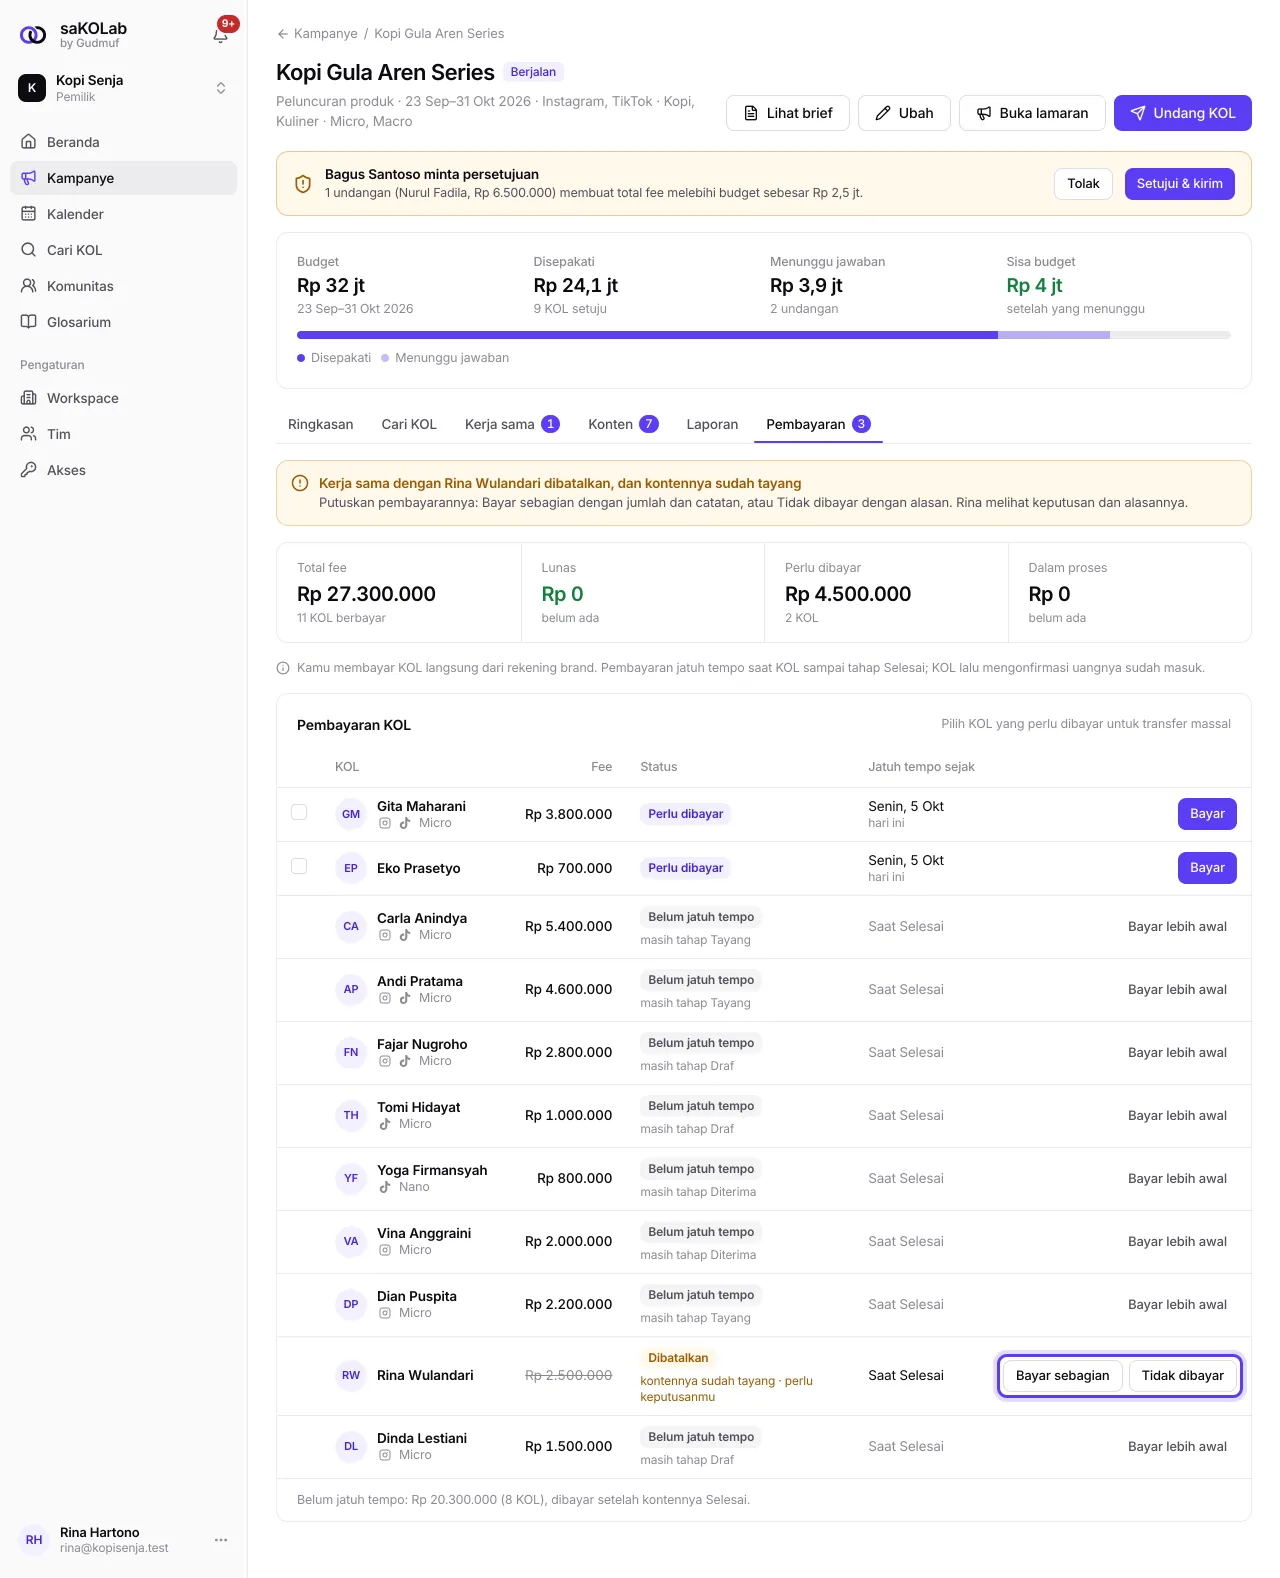
Task: Tick the checkbox for Gita Maharani
Action: click(299, 812)
